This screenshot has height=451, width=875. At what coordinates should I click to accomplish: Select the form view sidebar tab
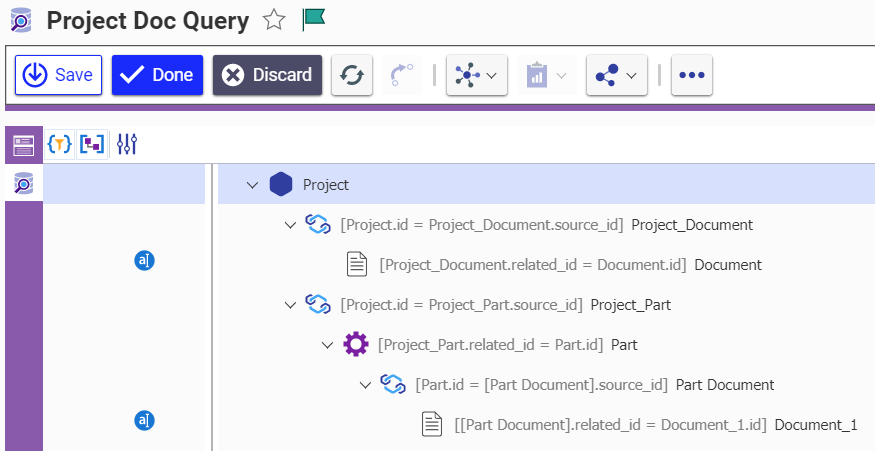click(23, 146)
